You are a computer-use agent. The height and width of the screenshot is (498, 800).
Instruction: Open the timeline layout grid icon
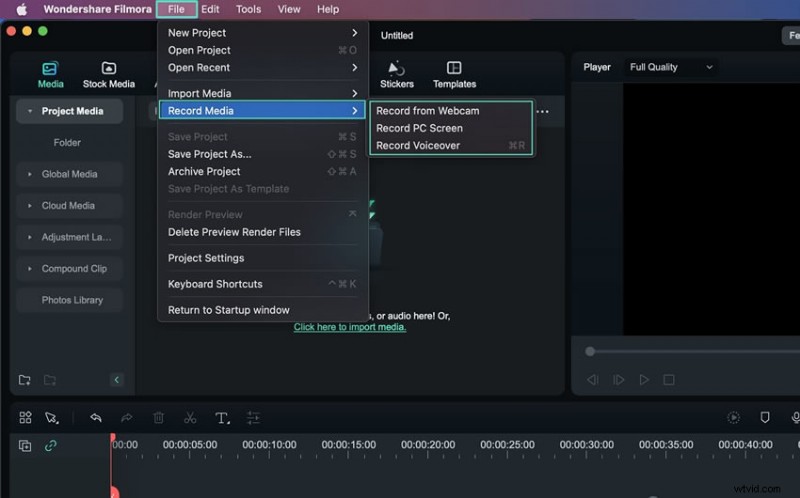click(26, 418)
